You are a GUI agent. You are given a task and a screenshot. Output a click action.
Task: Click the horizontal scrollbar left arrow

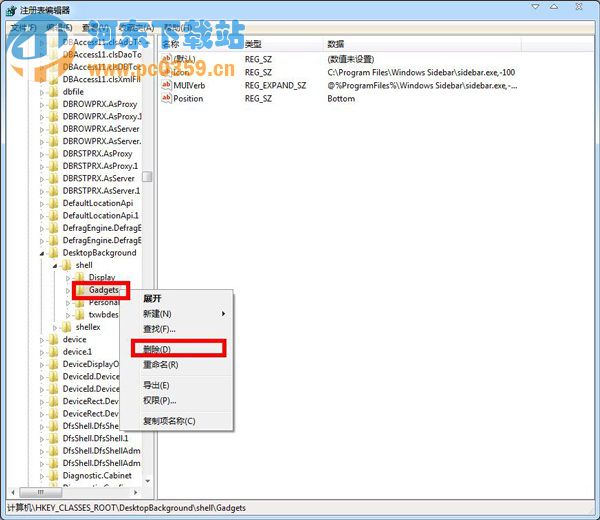click(13, 492)
